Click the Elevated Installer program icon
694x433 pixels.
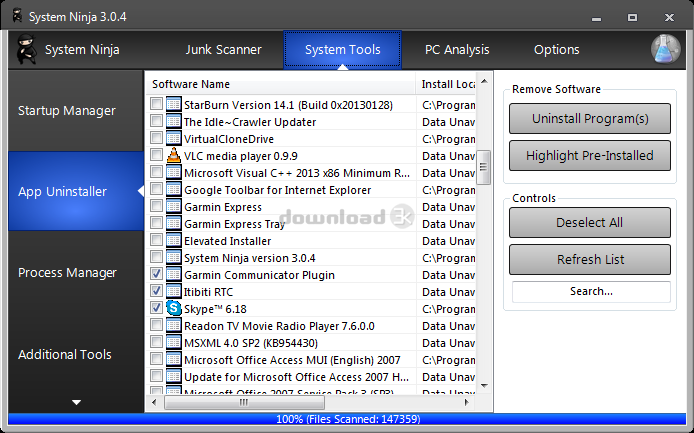coord(174,240)
